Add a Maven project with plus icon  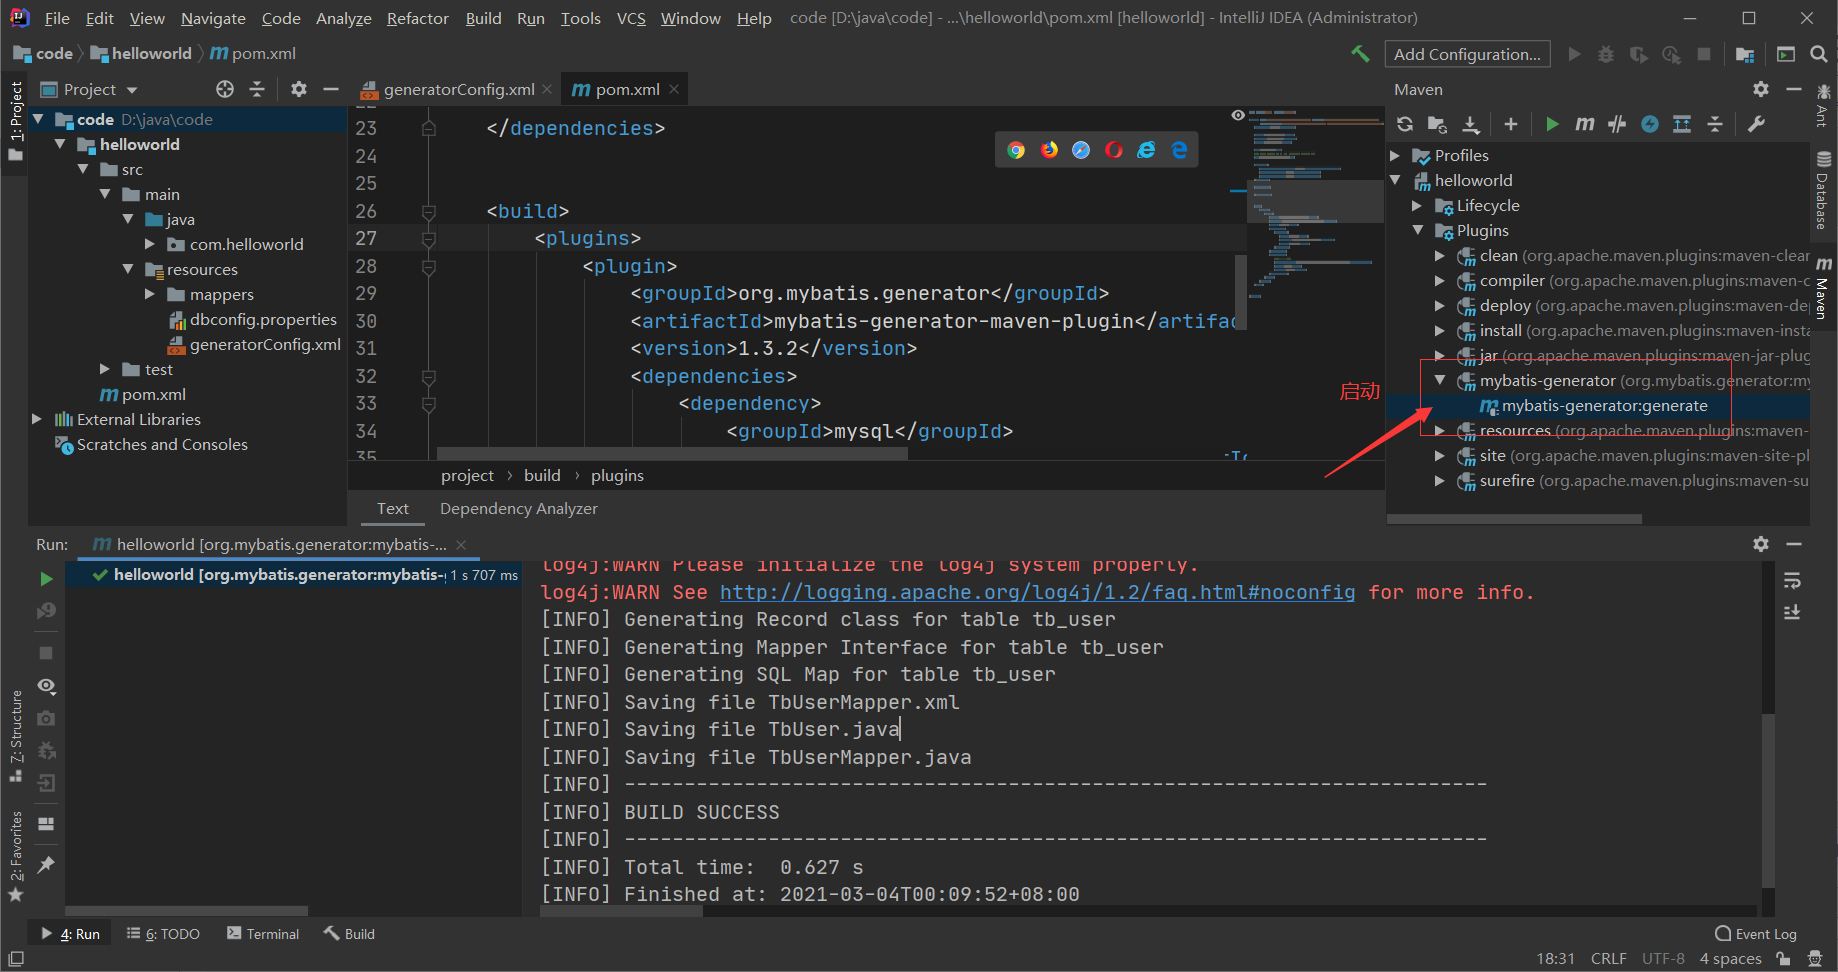coord(1511,124)
